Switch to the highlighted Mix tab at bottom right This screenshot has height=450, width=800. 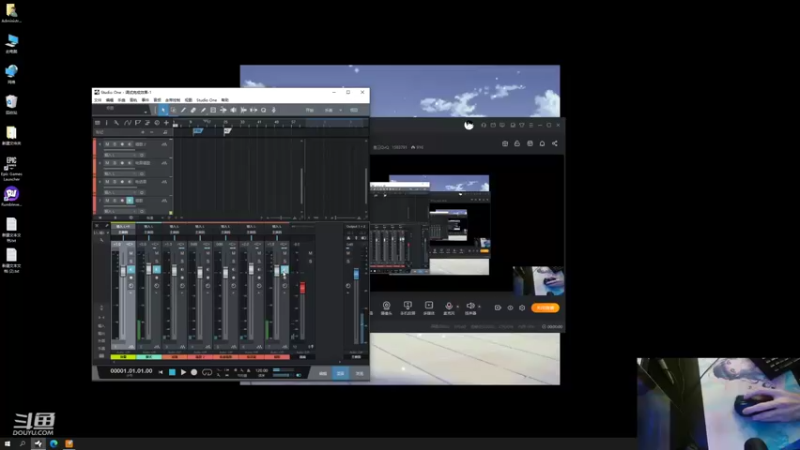[x=341, y=373]
